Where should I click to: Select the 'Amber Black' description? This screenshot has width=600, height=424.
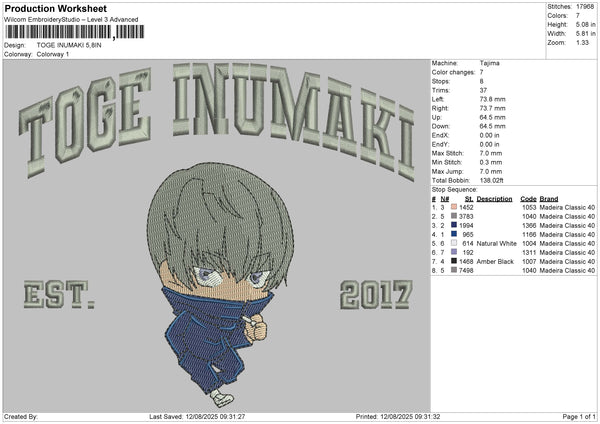[495, 261]
